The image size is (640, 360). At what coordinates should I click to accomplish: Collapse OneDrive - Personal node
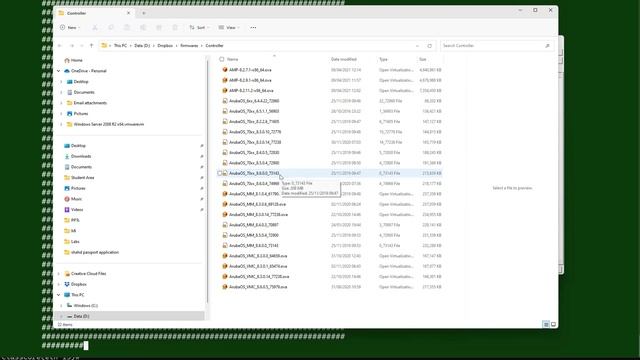tap(59, 71)
